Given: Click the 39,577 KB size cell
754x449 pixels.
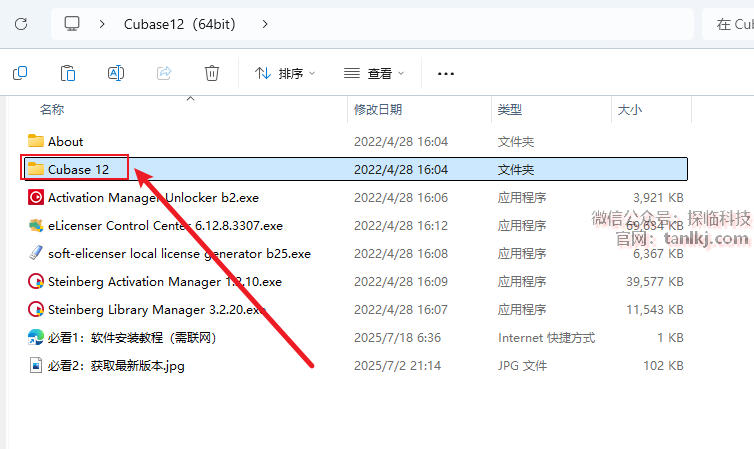Looking at the screenshot, I should [x=655, y=282].
